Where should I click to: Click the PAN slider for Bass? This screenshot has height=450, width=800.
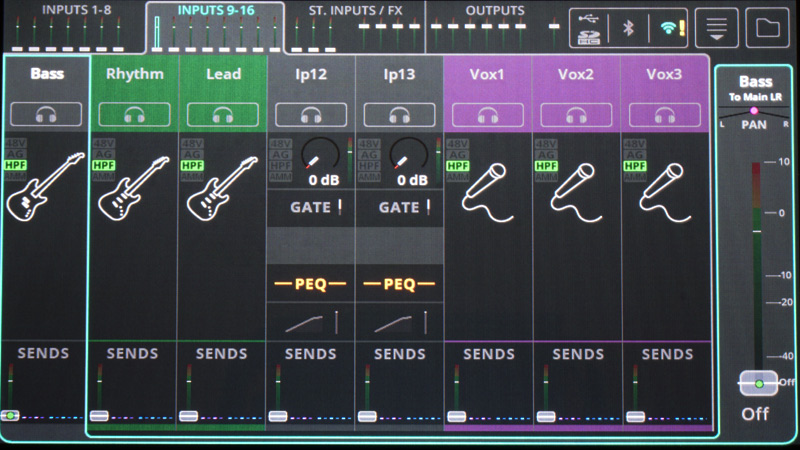pos(754,113)
